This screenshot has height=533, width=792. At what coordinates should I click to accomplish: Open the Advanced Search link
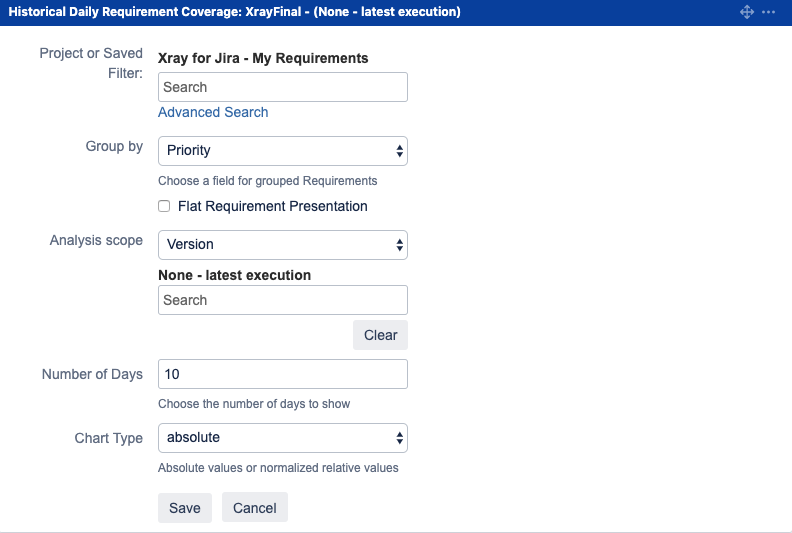point(213,112)
